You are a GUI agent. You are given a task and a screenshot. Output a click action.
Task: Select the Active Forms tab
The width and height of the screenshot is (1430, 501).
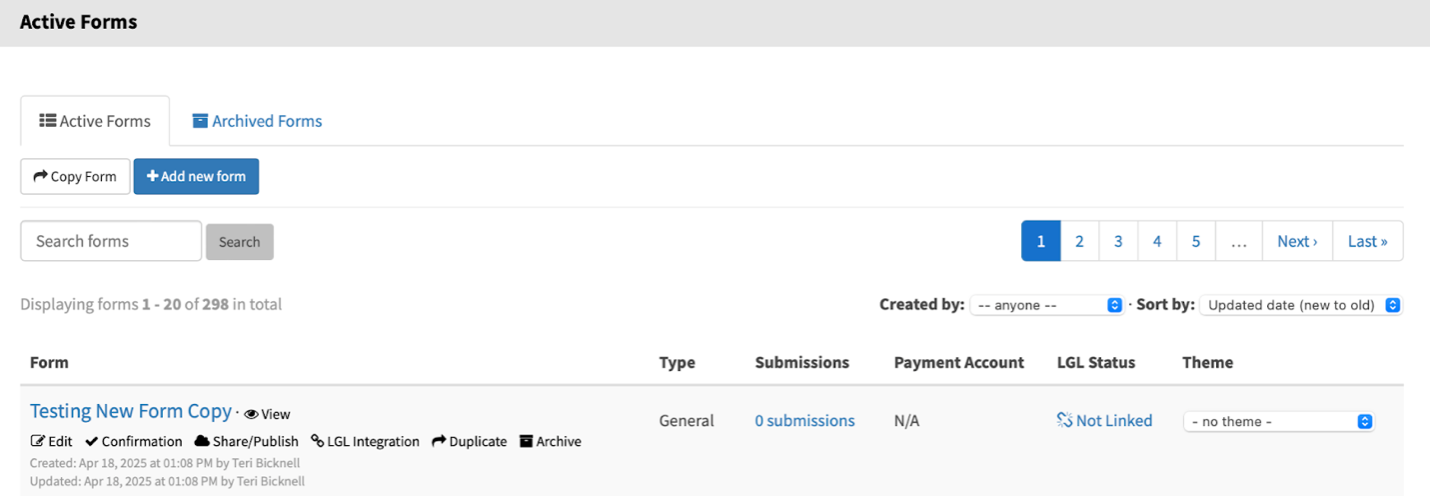point(95,121)
